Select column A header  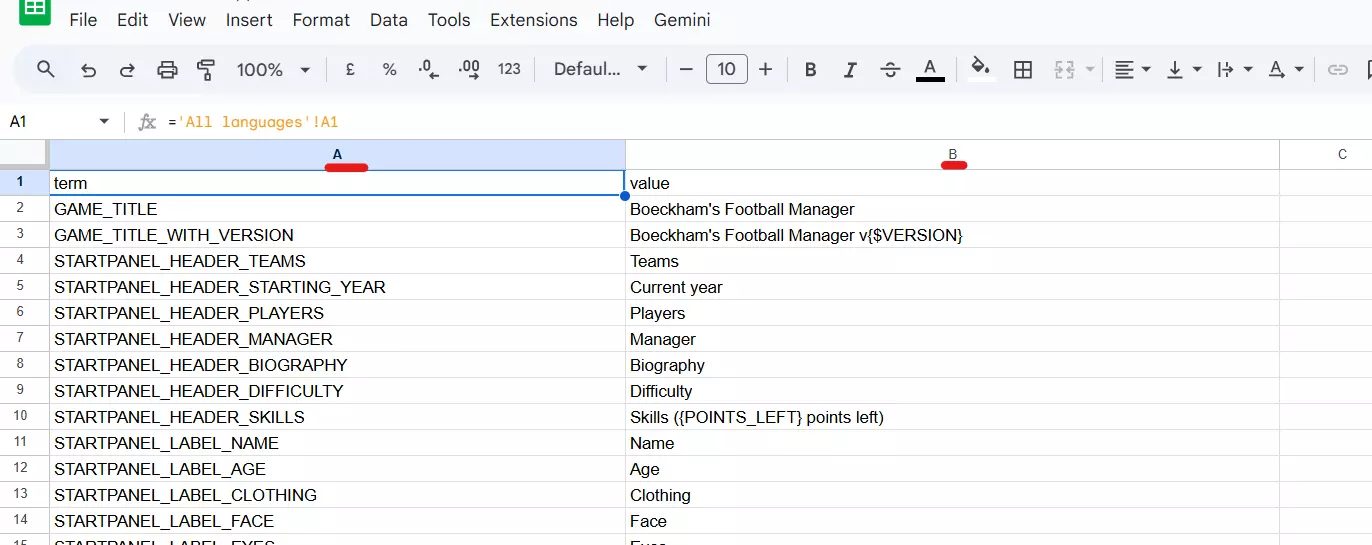click(337, 154)
